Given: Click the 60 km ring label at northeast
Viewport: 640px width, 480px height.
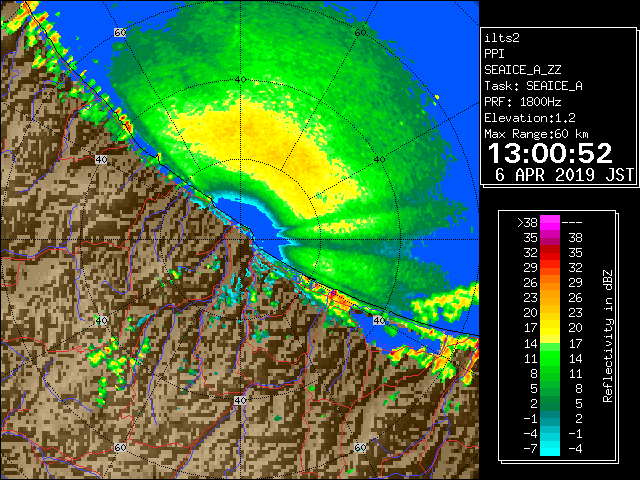Looking at the screenshot, I should [x=360, y=33].
